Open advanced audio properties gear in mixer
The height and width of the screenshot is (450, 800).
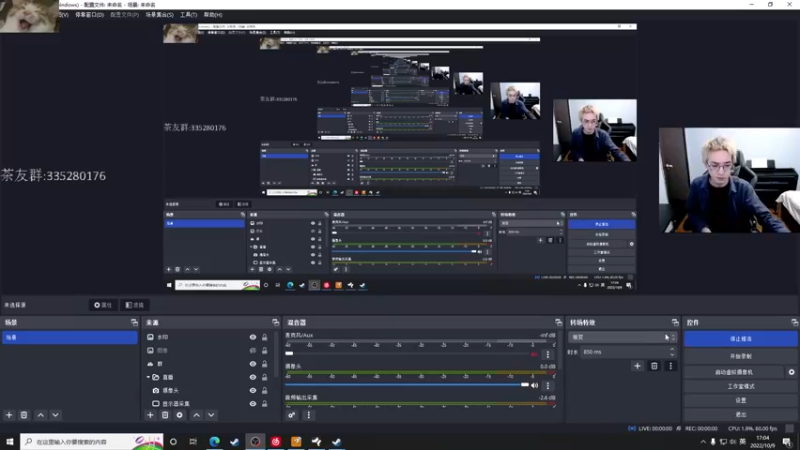pyautogui.click(x=291, y=415)
